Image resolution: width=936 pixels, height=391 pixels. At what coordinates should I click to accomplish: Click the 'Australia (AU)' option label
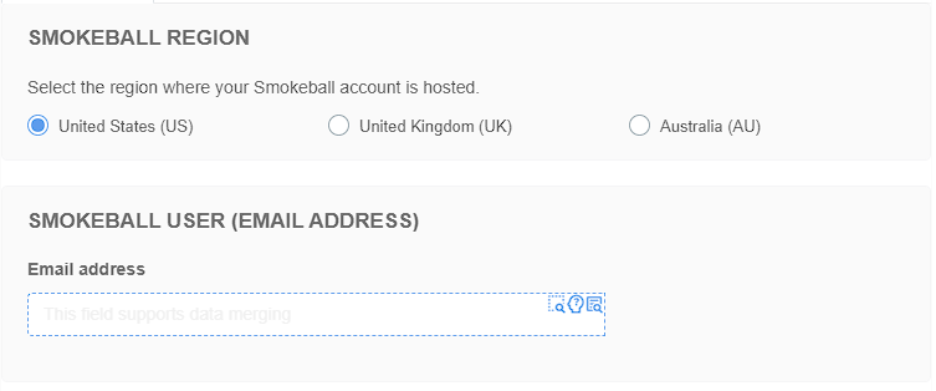click(710, 127)
